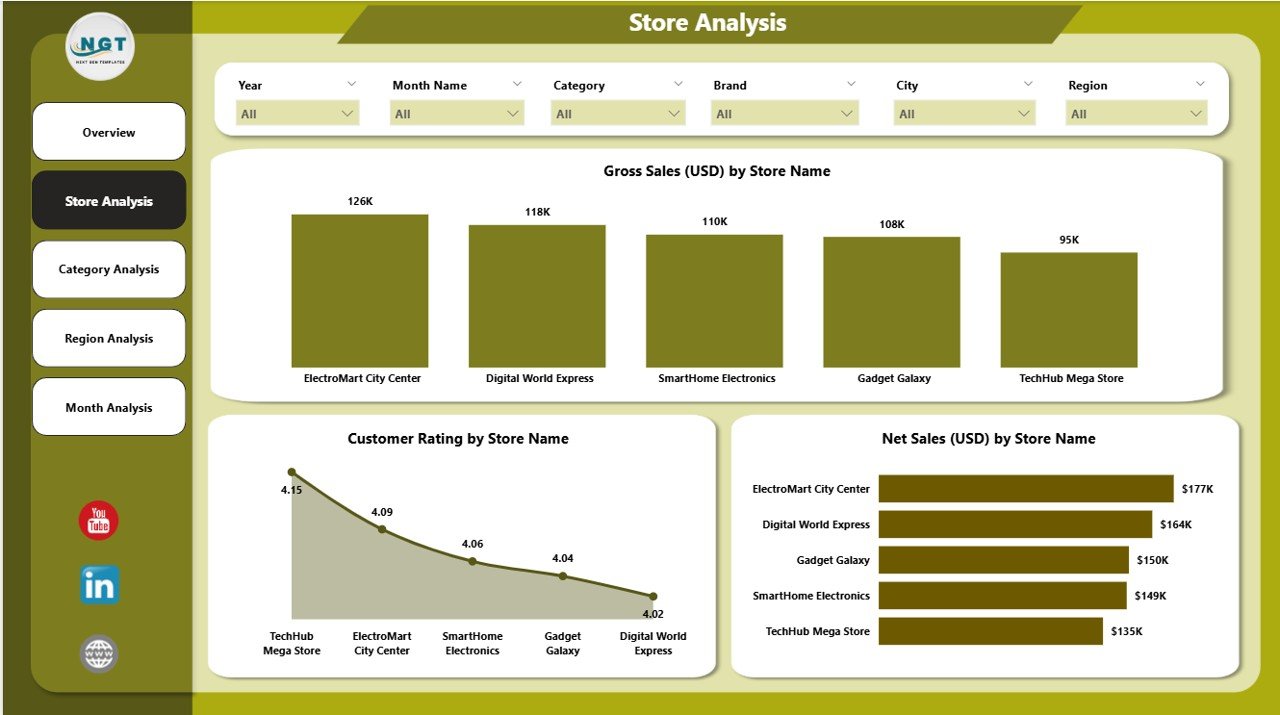Open the Category filter dropdown
The height and width of the screenshot is (715, 1280).
[618, 114]
